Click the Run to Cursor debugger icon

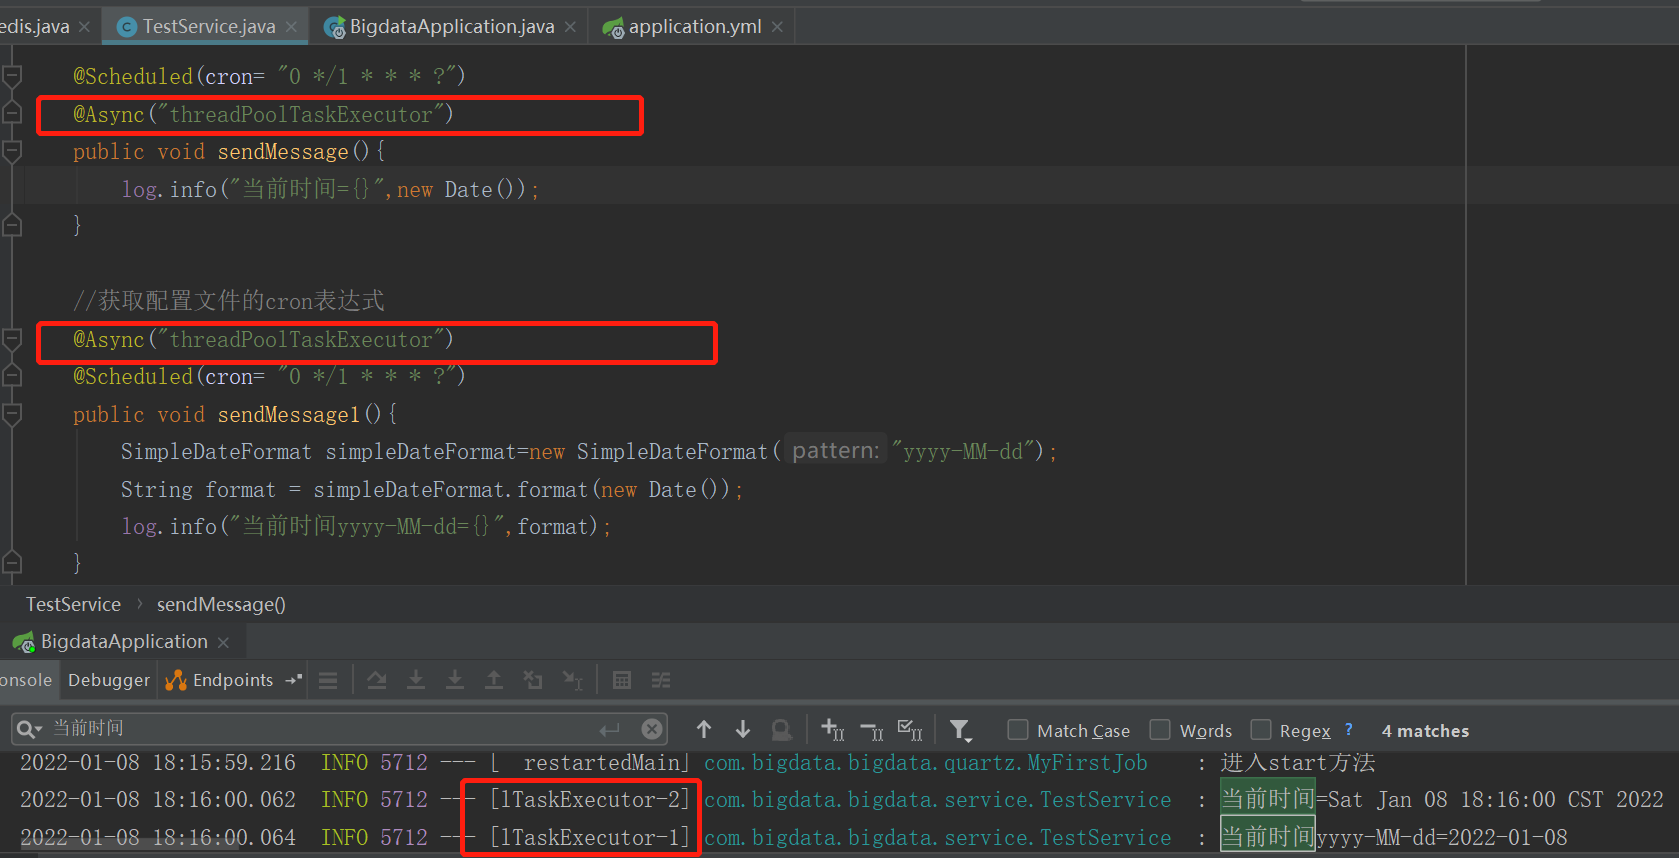click(572, 681)
